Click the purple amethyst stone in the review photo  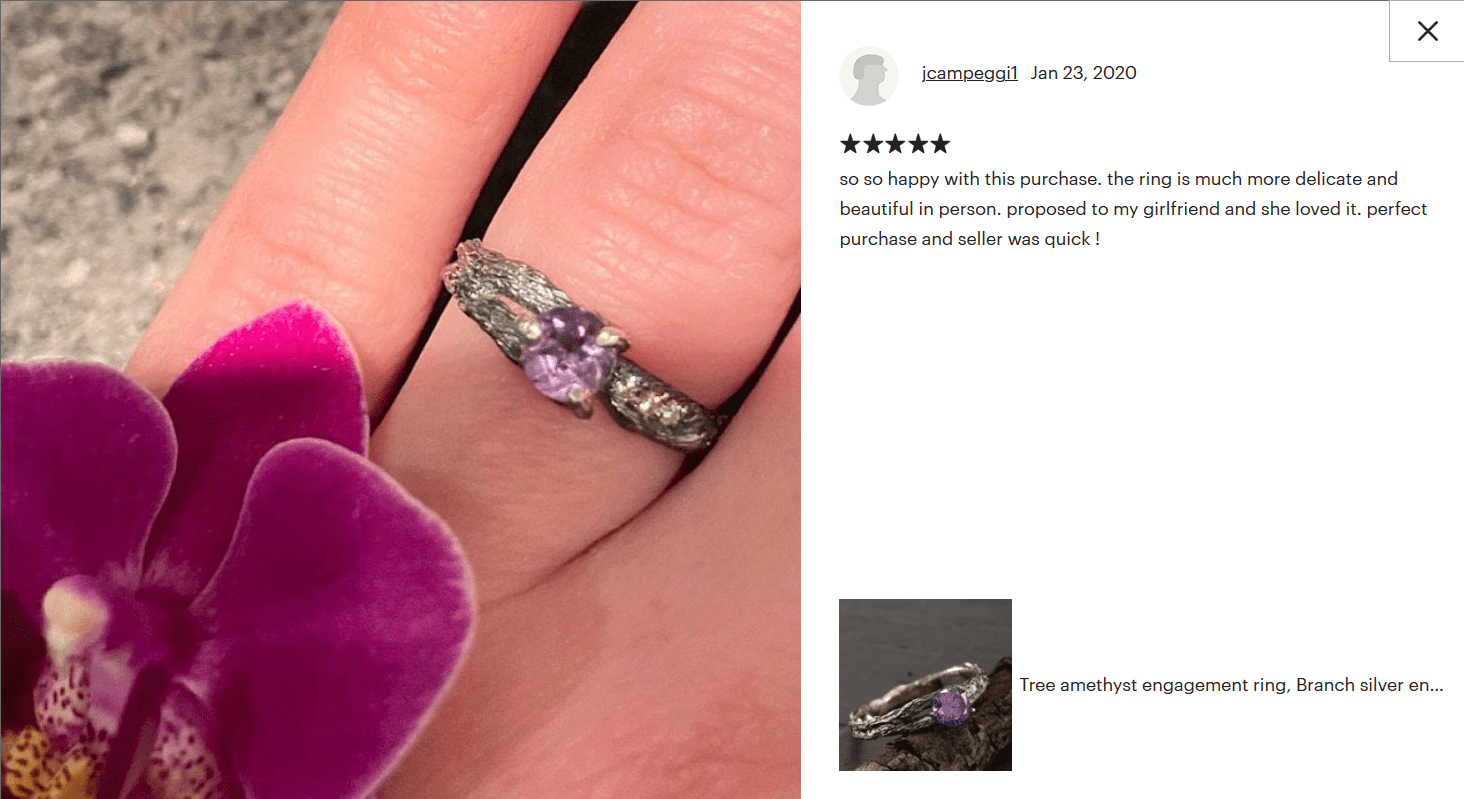coord(565,355)
